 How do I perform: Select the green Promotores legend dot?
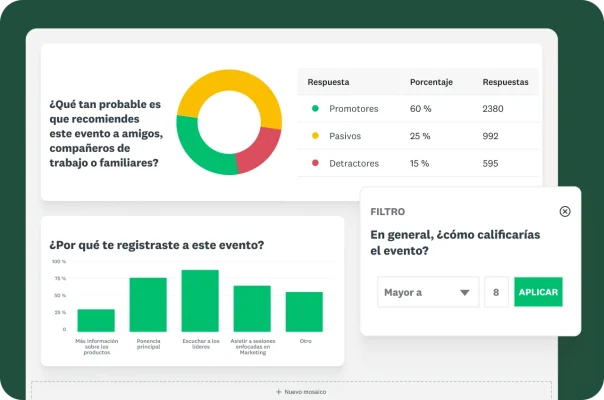click(x=315, y=108)
